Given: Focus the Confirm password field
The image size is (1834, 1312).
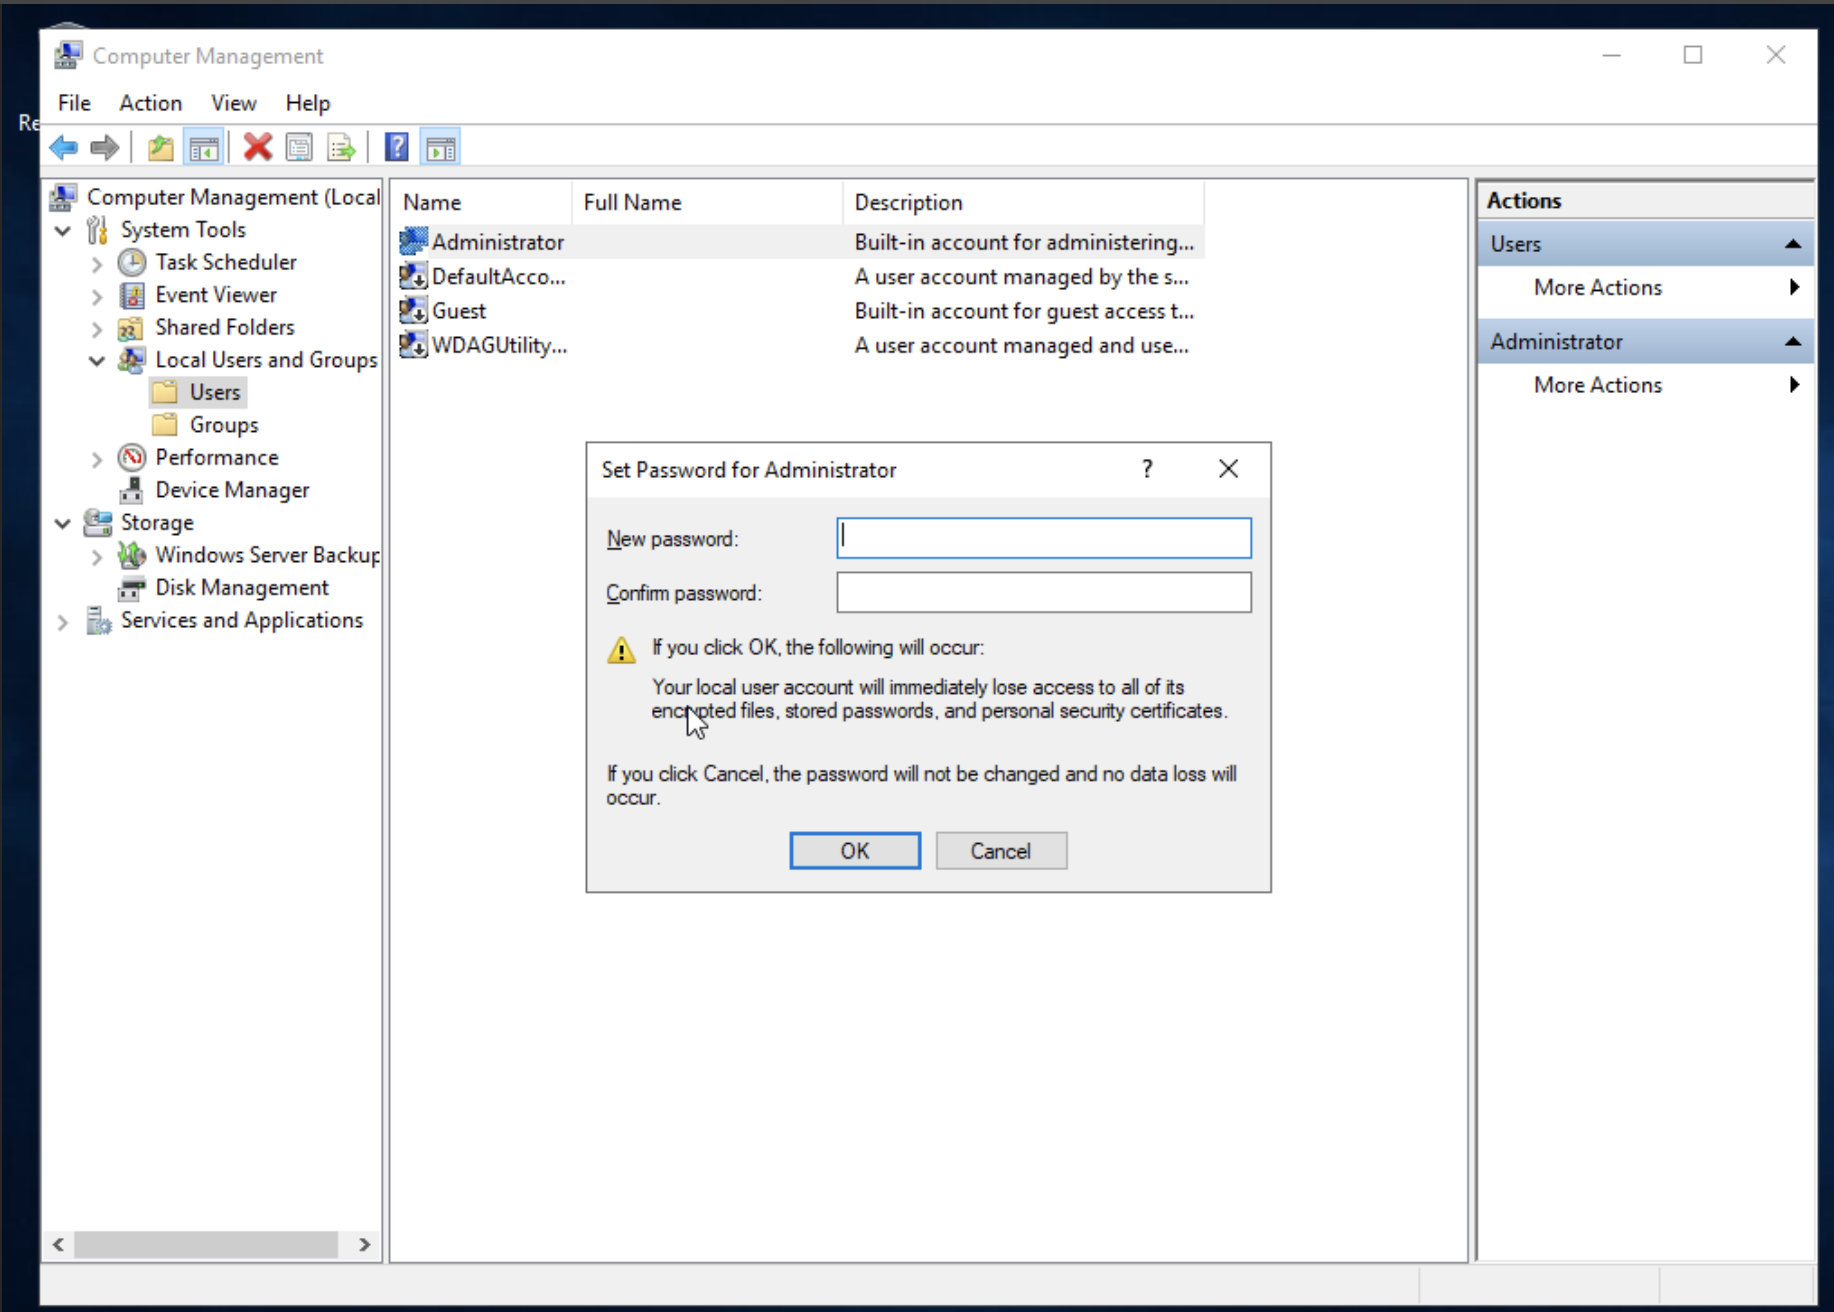Looking at the screenshot, I should click(x=1043, y=593).
